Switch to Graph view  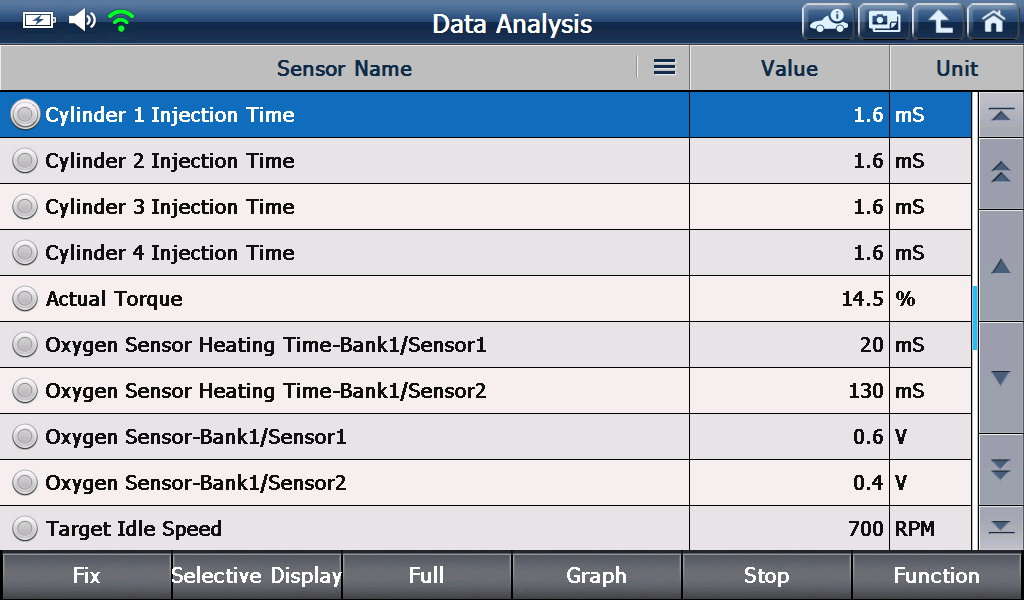click(x=596, y=575)
